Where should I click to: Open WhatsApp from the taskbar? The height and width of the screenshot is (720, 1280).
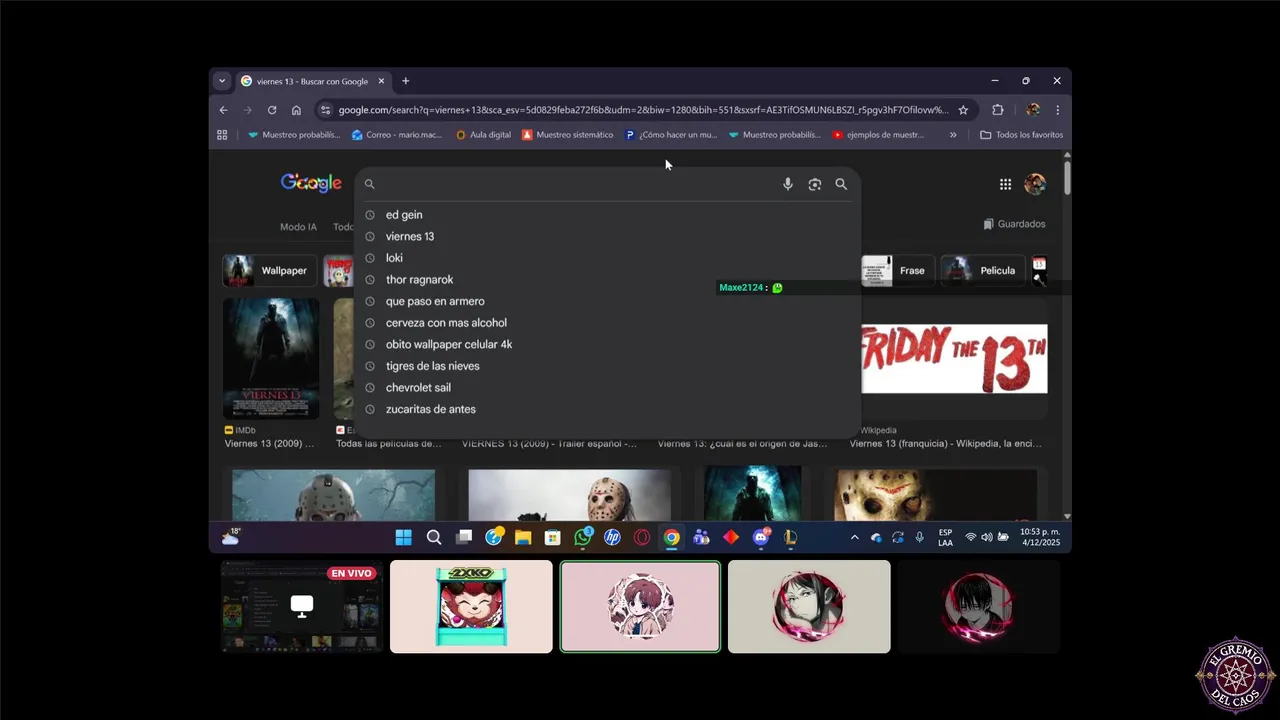point(583,537)
